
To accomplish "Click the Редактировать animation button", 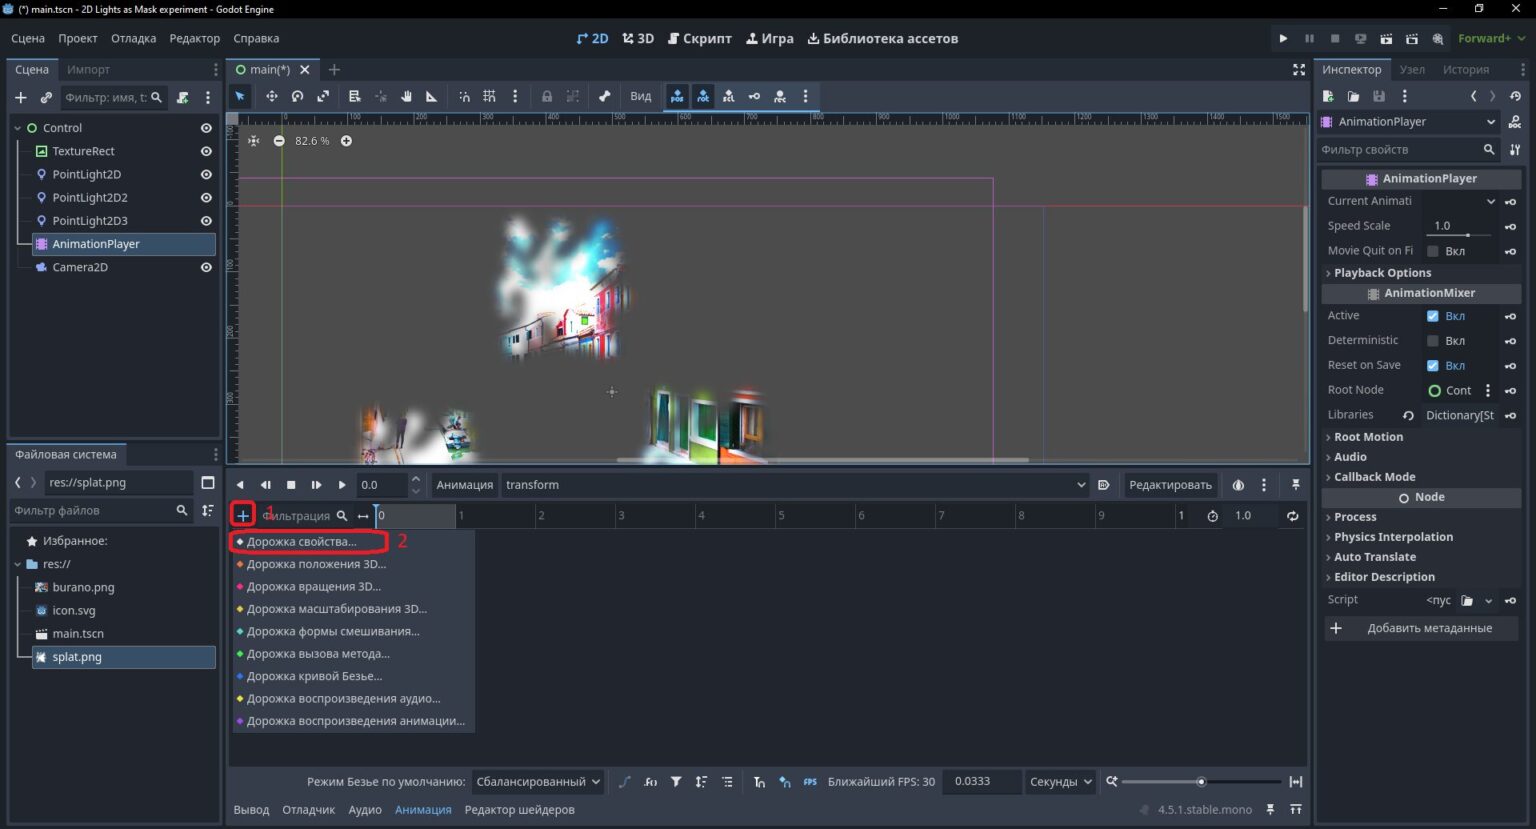I will tap(1170, 485).
